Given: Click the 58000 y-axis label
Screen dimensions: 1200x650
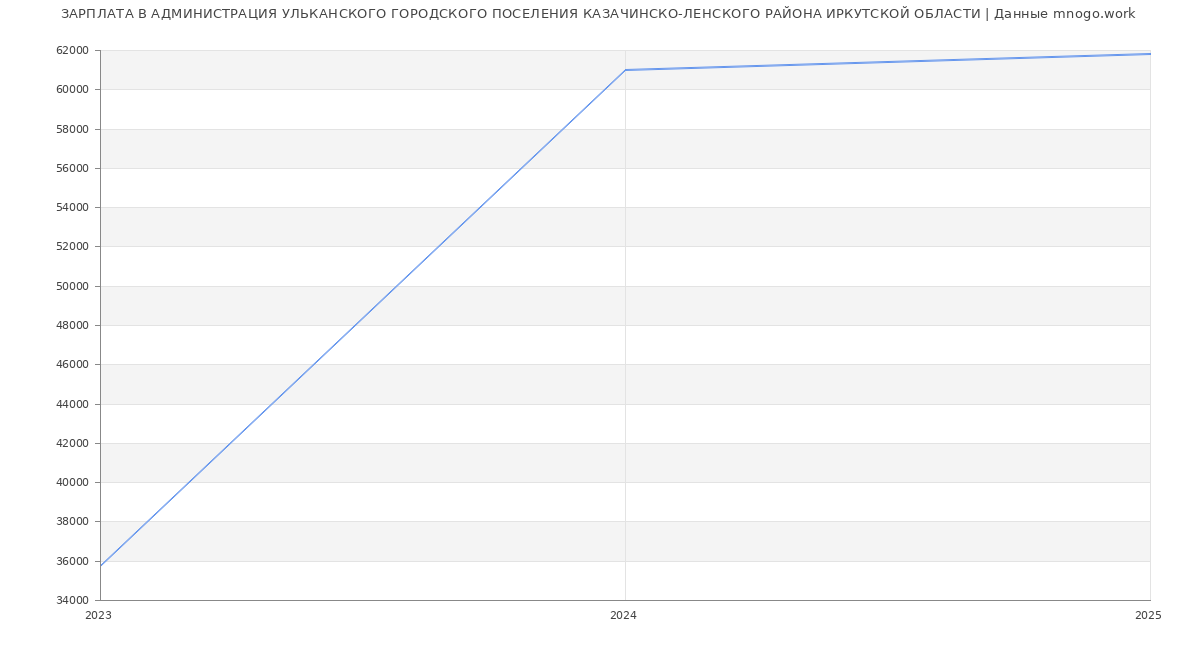Looking at the screenshot, I should click(72, 129).
